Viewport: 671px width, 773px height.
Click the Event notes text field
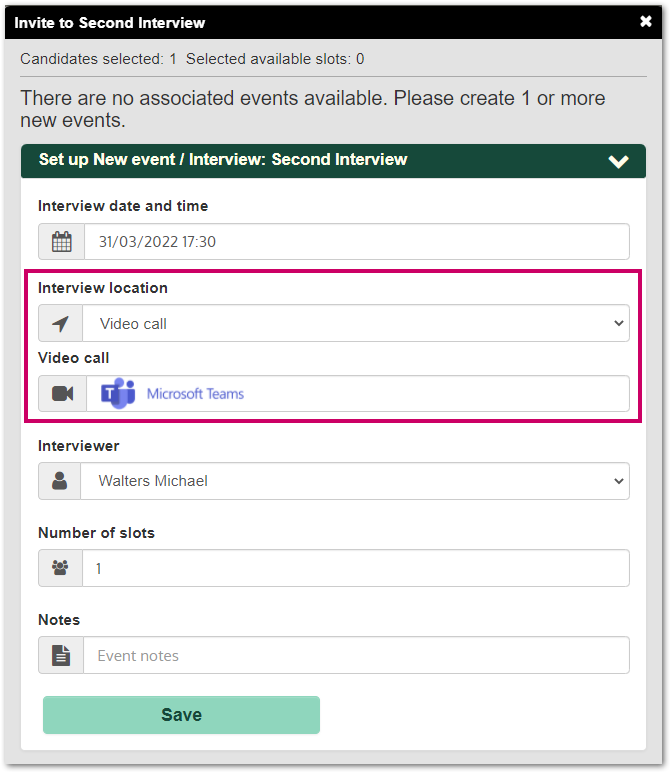point(355,656)
